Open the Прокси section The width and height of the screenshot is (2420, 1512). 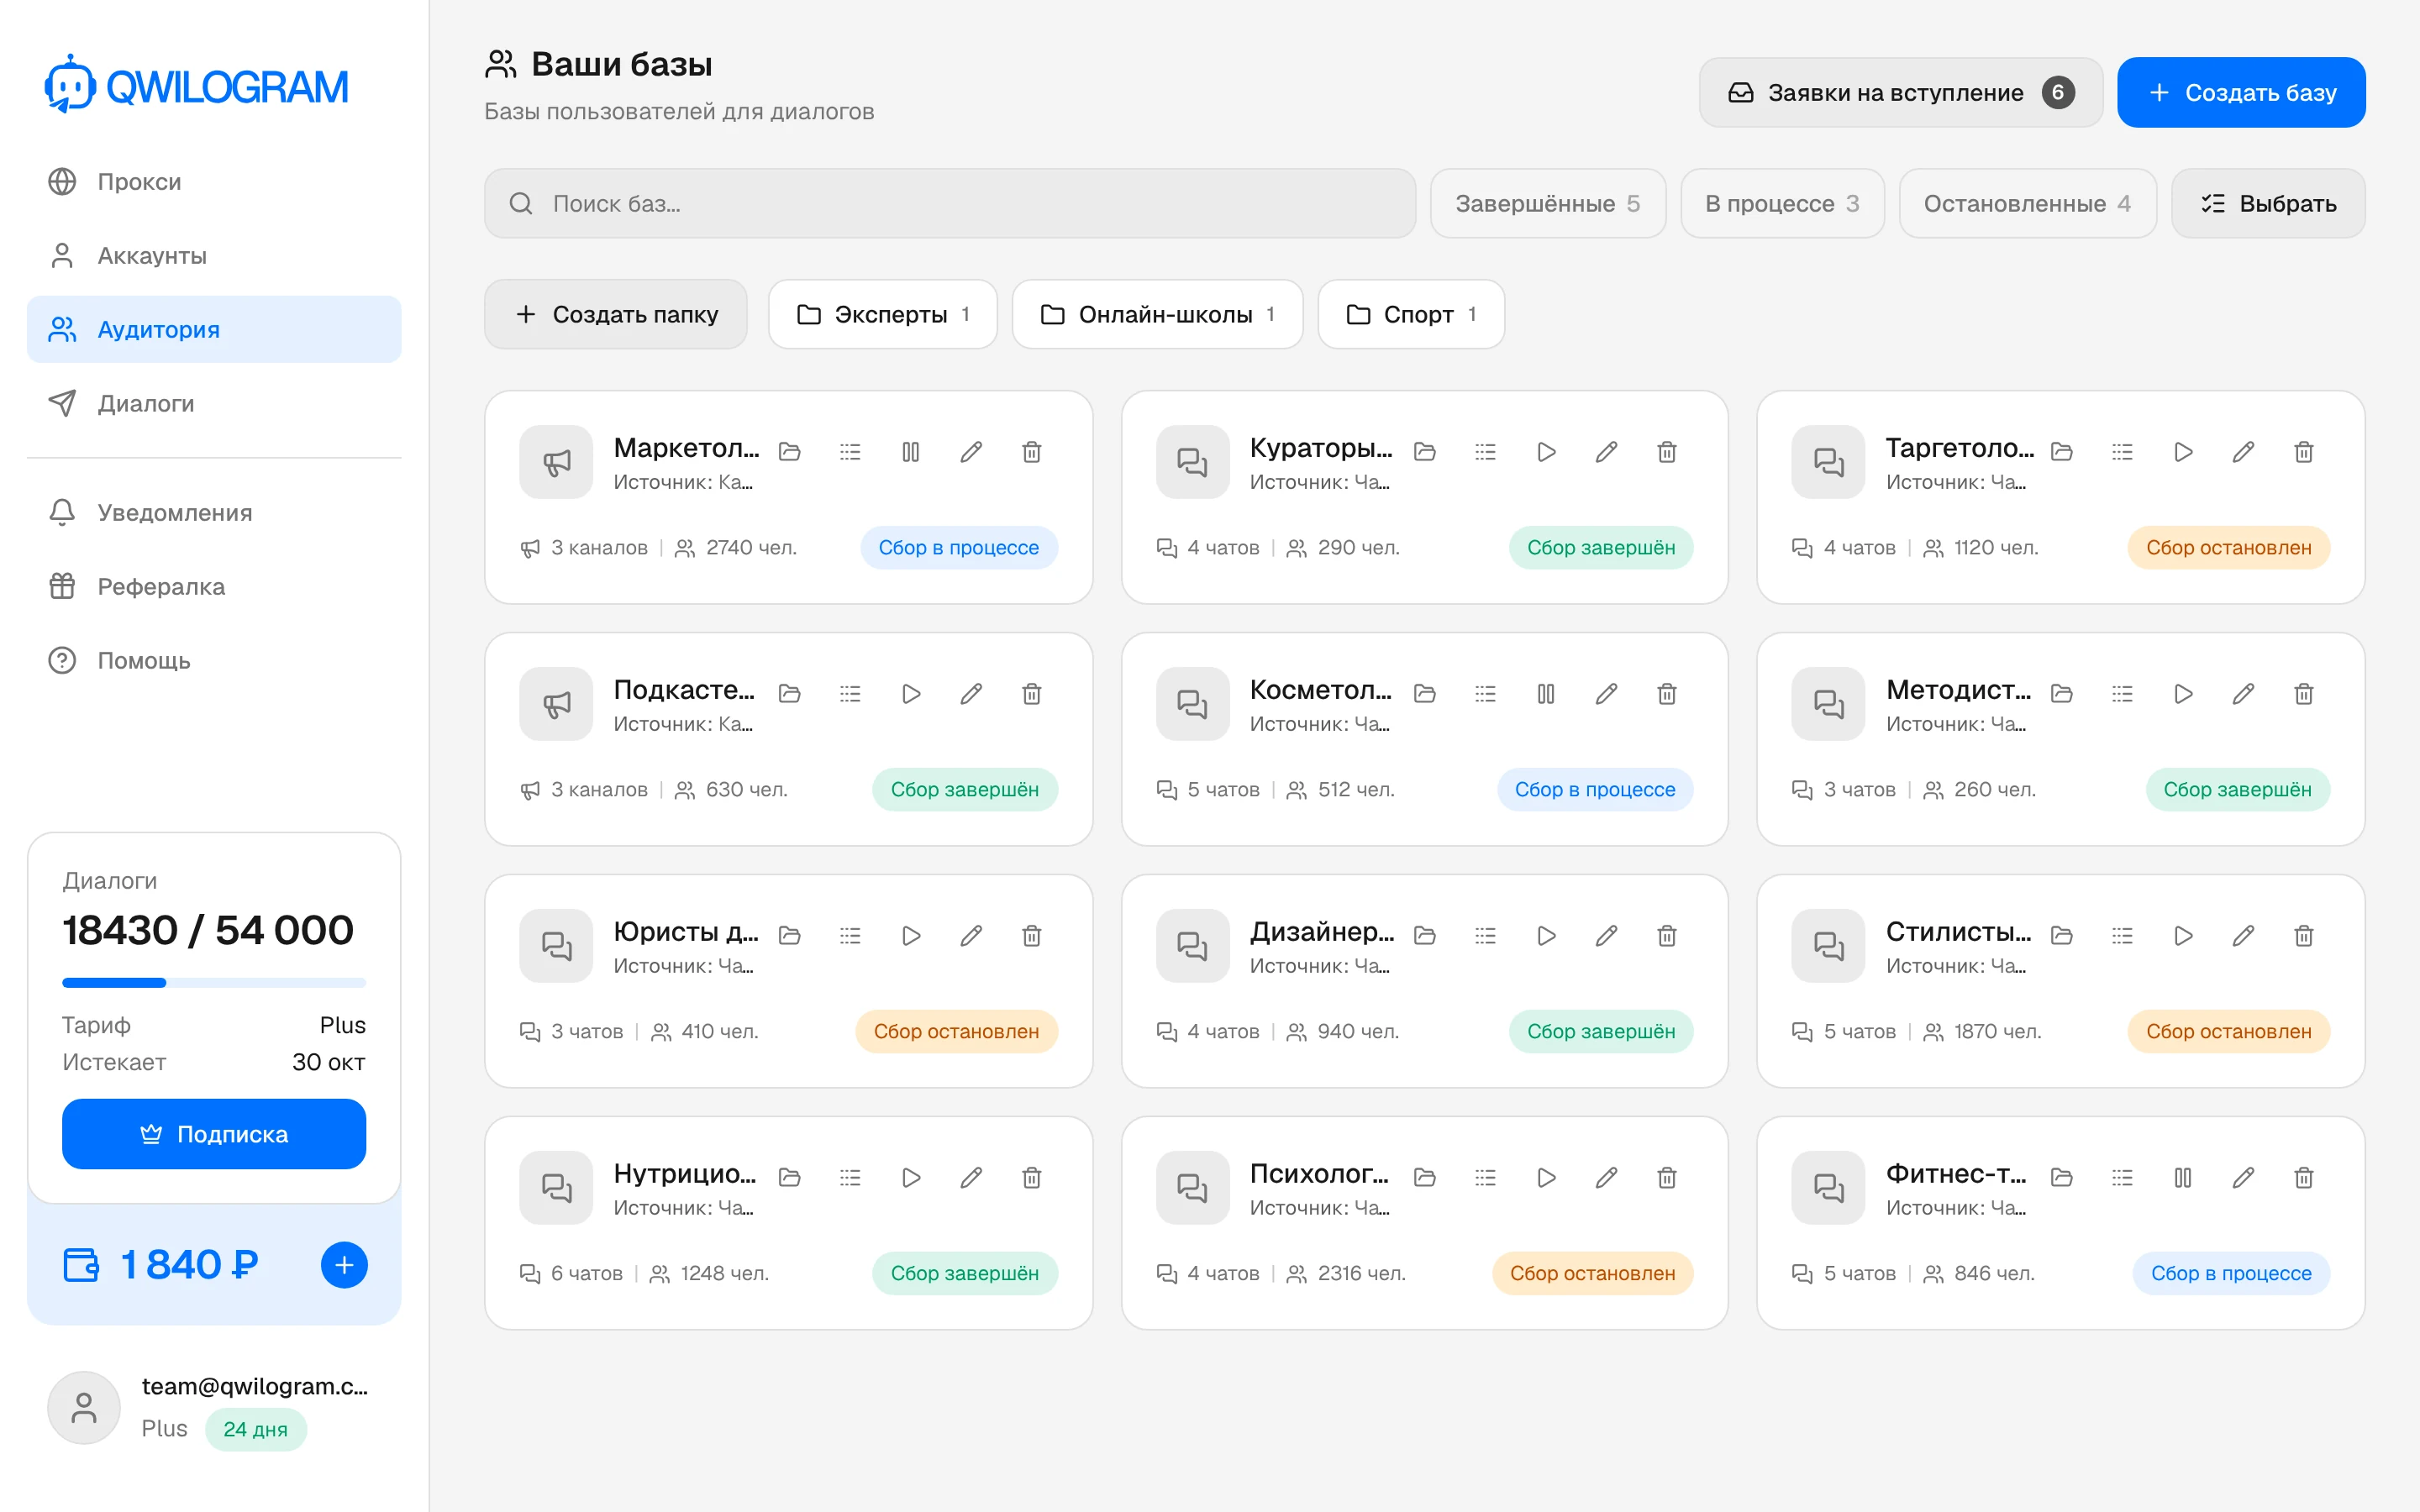point(214,182)
